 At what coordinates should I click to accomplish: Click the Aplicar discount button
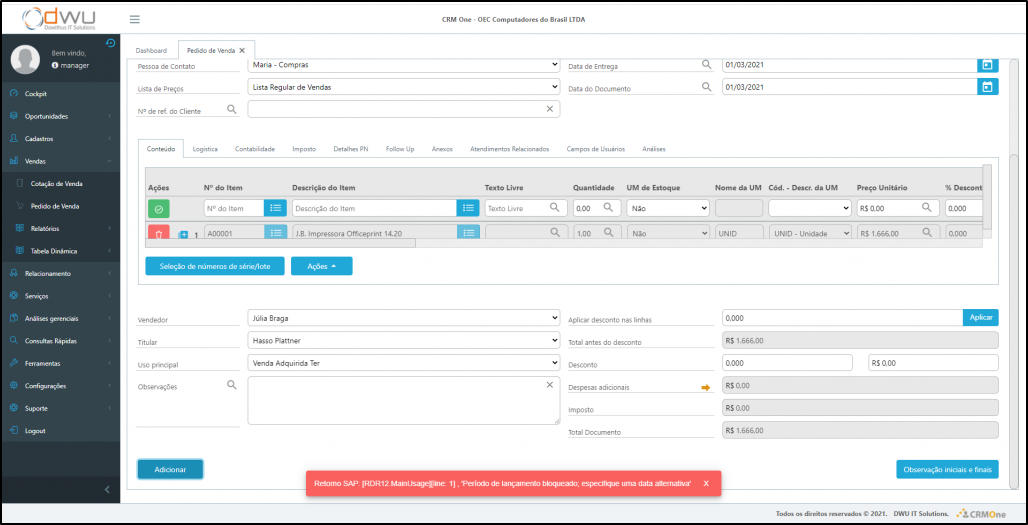[x=980, y=317]
